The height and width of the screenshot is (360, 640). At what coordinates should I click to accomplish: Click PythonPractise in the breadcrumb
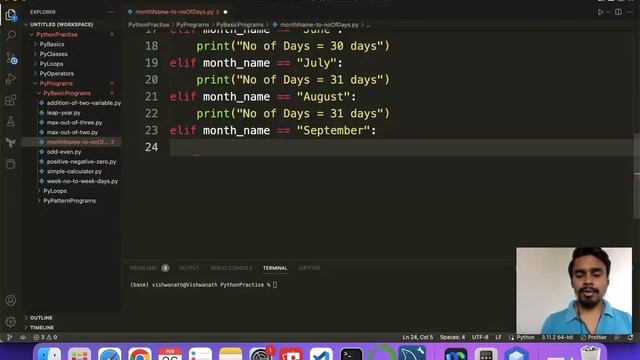tap(149, 25)
